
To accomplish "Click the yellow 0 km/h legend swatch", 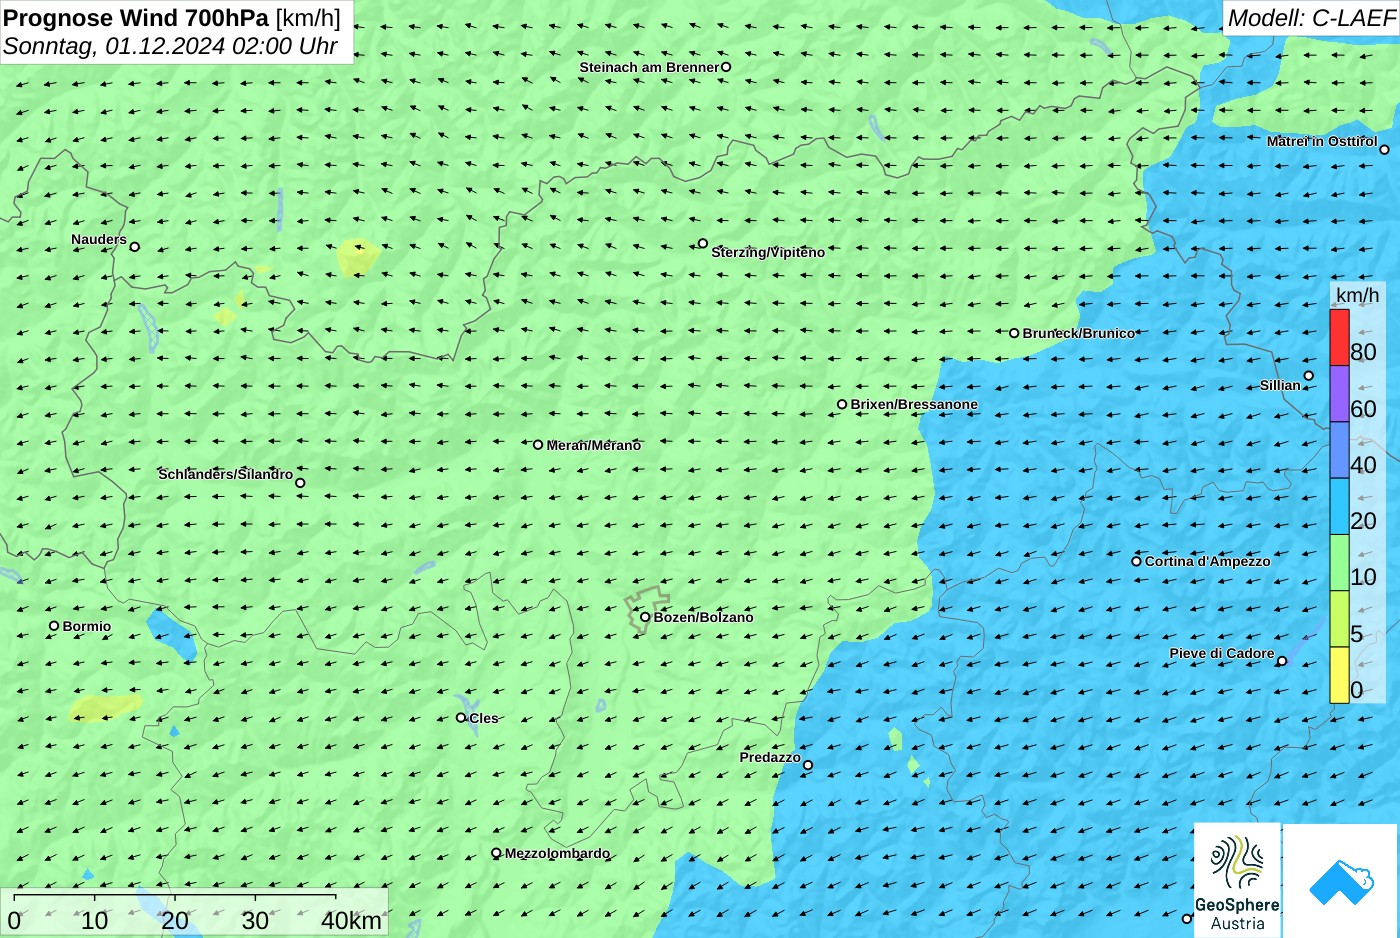I will 1339,675.
